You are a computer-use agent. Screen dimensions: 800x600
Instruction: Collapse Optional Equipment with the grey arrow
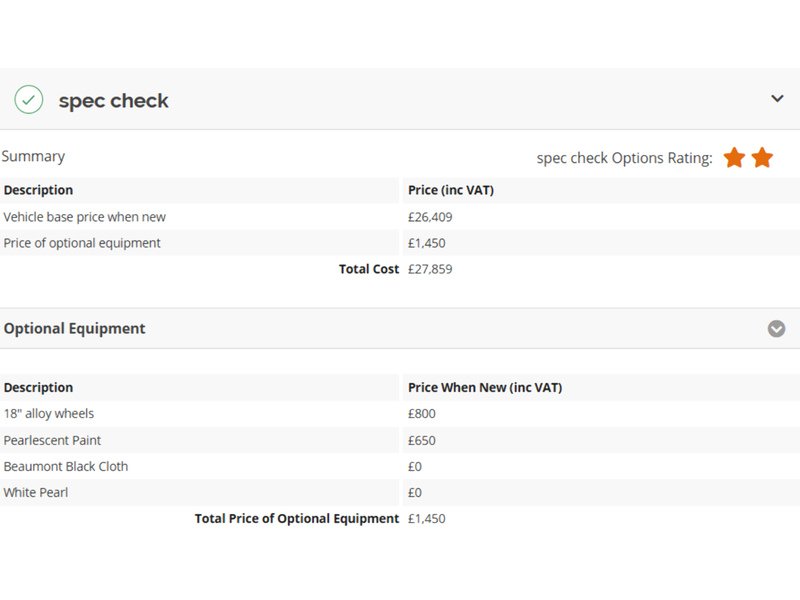click(x=776, y=329)
